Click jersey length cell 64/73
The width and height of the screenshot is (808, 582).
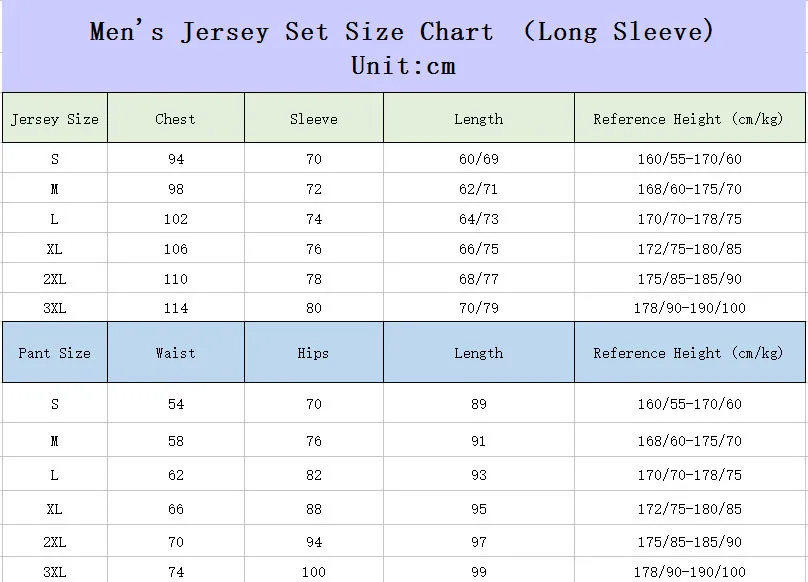click(x=479, y=219)
